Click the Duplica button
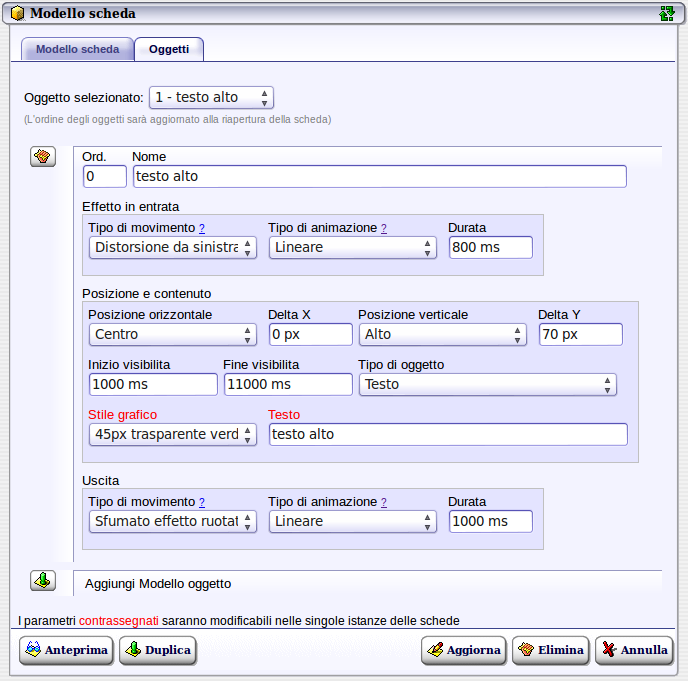 point(157,650)
